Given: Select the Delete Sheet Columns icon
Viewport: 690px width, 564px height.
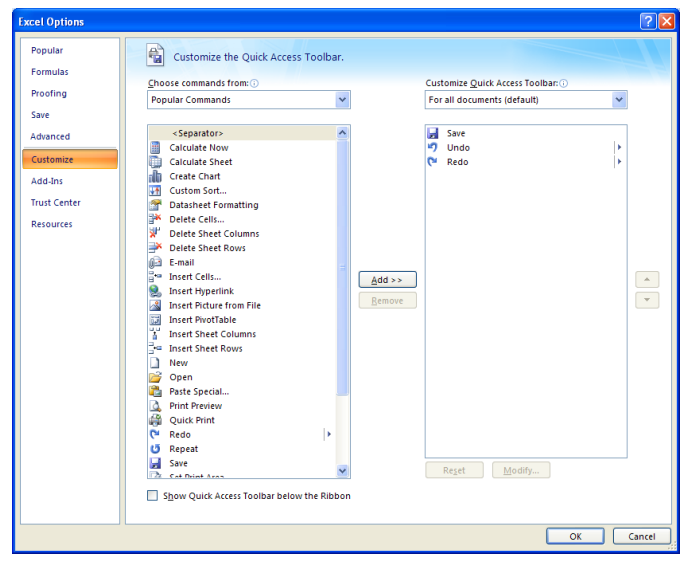Looking at the screenshot, I should 155,234.
